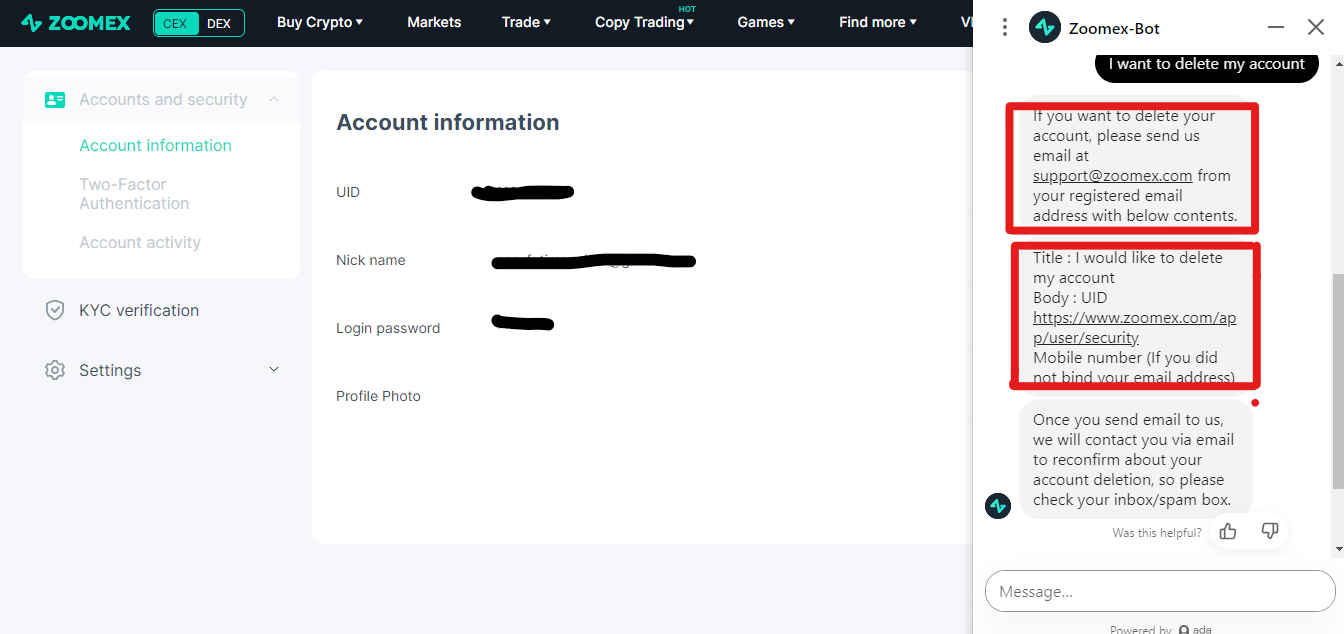Click the 'Once you send email to us' message

tap(1136, 459)
